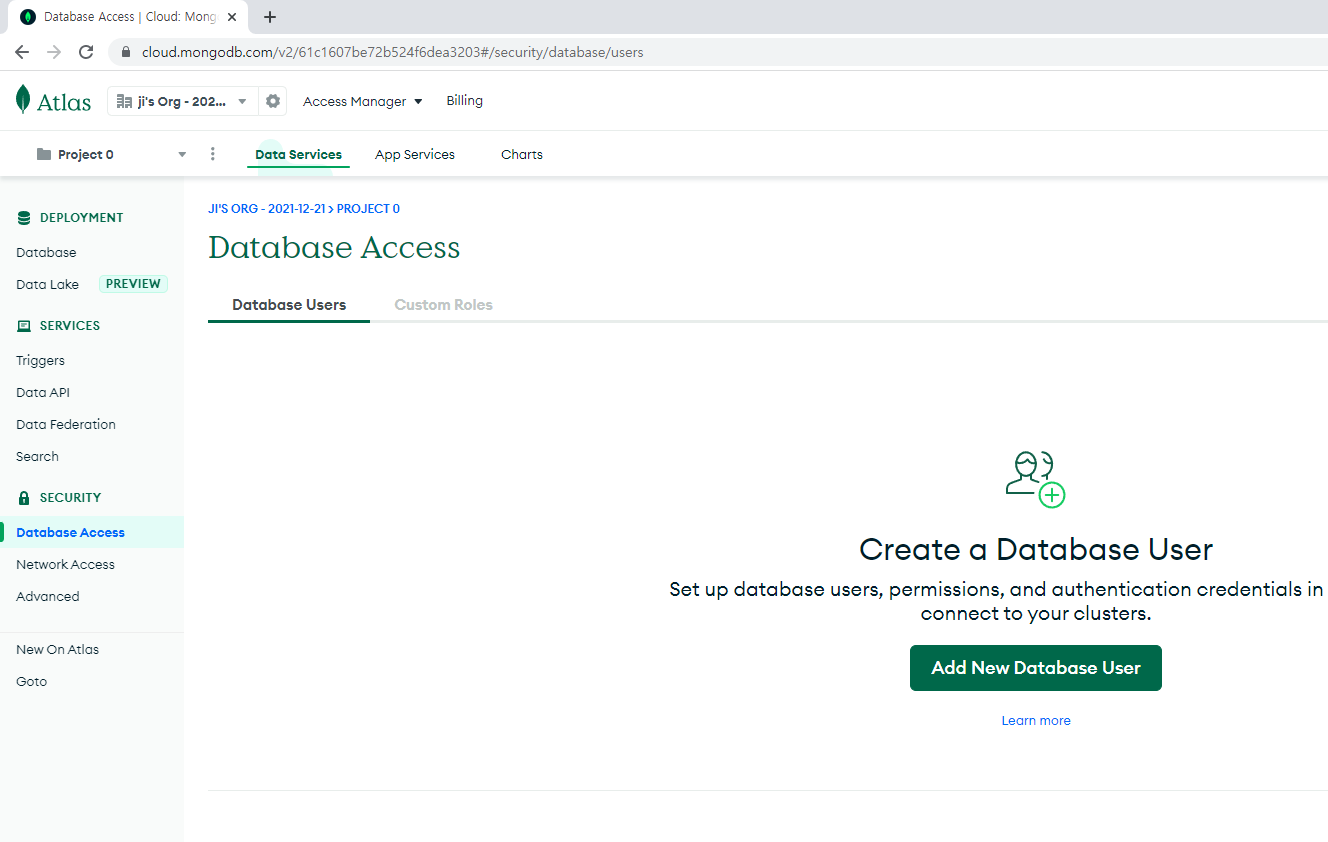Click the browser forward arrow

(54, 52)
